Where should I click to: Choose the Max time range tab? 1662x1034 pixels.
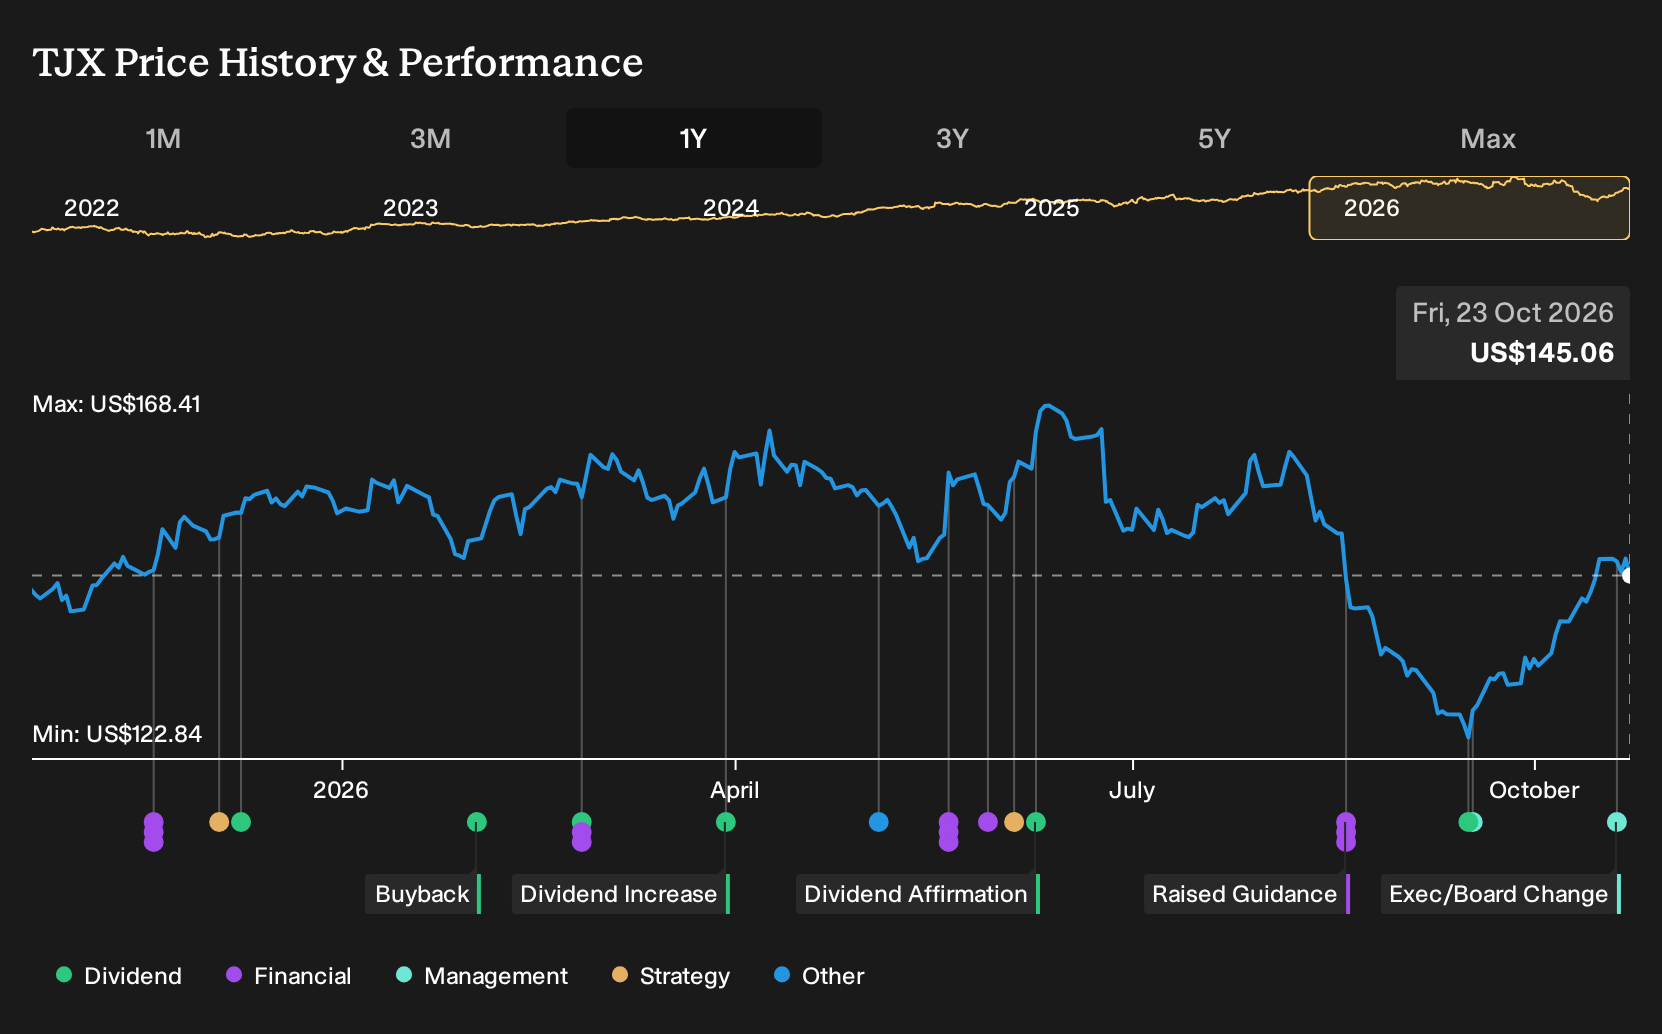tap(1488, 138)
